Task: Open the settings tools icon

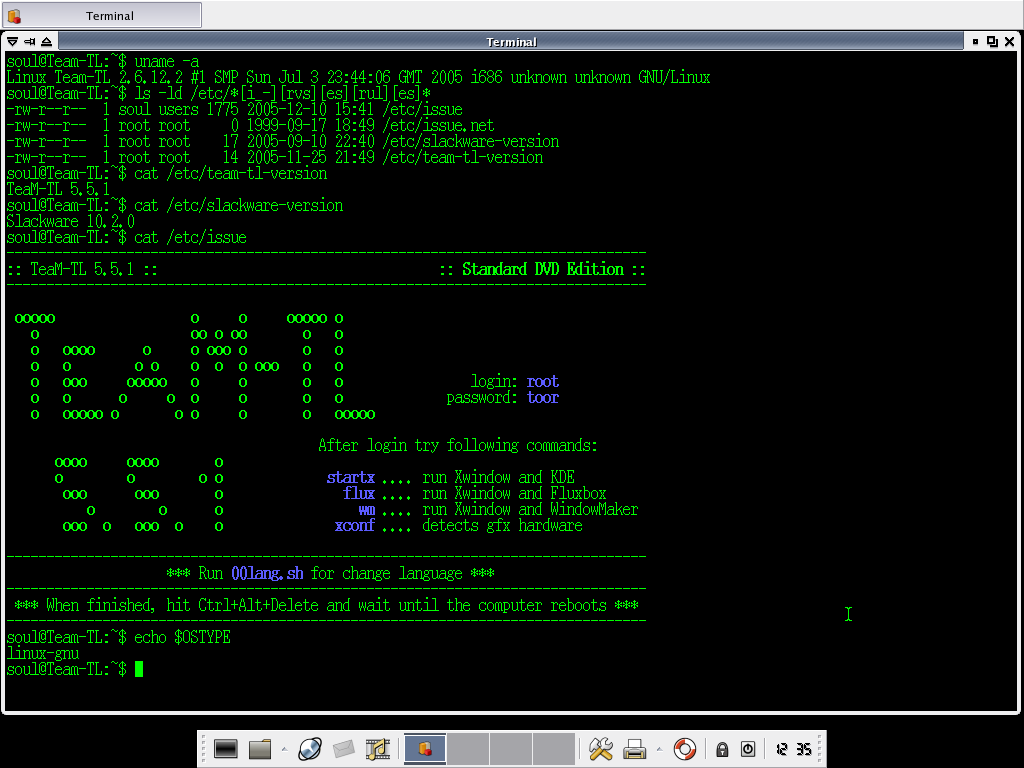Action: point(600,749)
